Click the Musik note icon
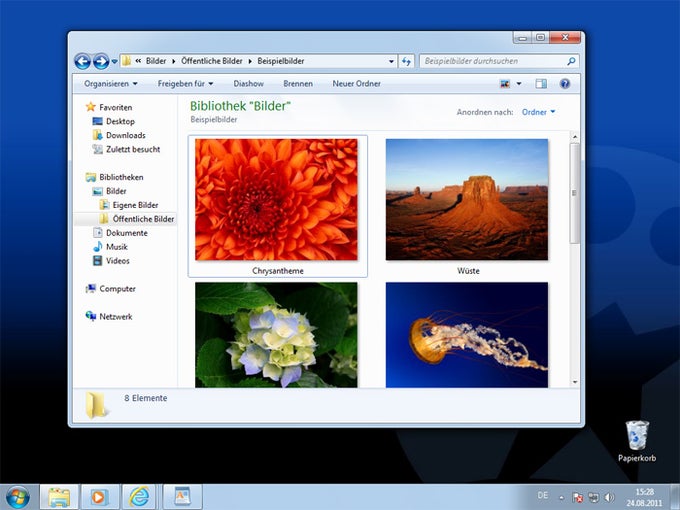Viewport: 680px width, 510px height. pos(98,247)
